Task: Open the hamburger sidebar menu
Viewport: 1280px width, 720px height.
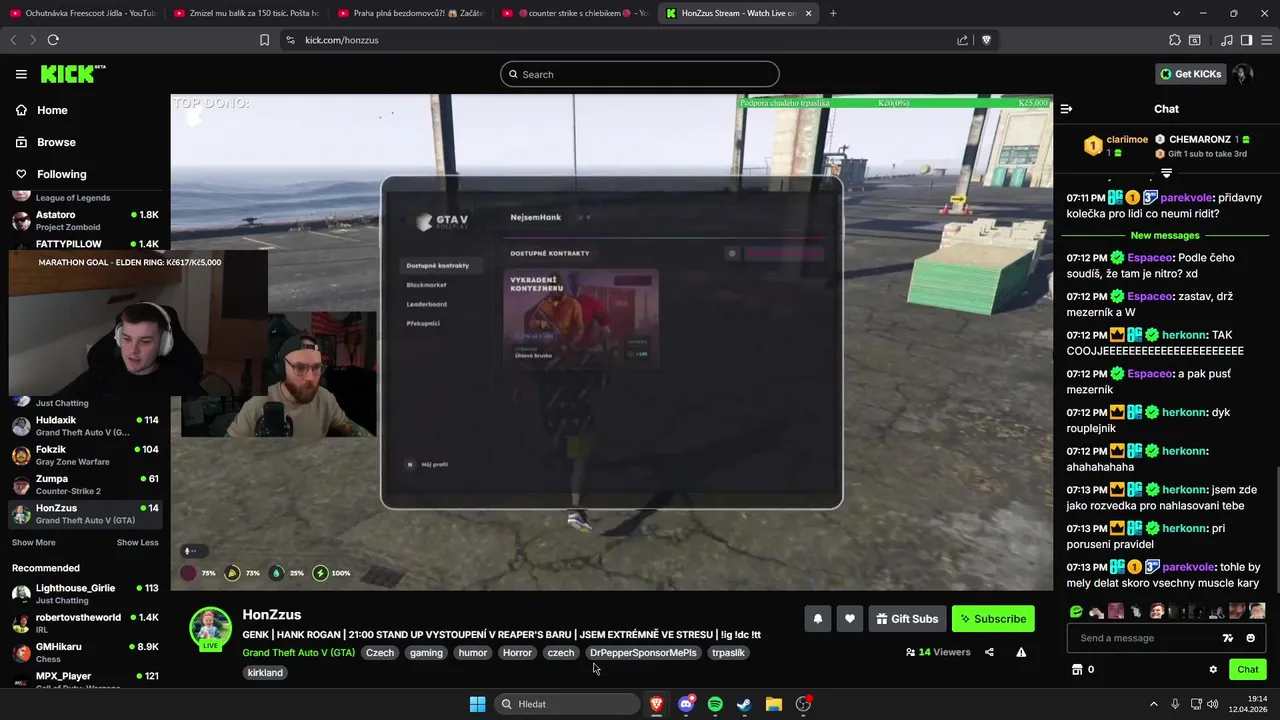Action: [x=21, y=74]
